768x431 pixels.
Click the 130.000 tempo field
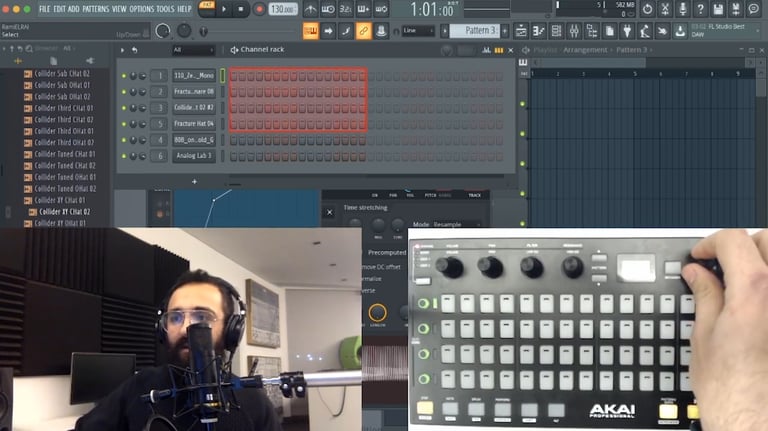[283, 9]
